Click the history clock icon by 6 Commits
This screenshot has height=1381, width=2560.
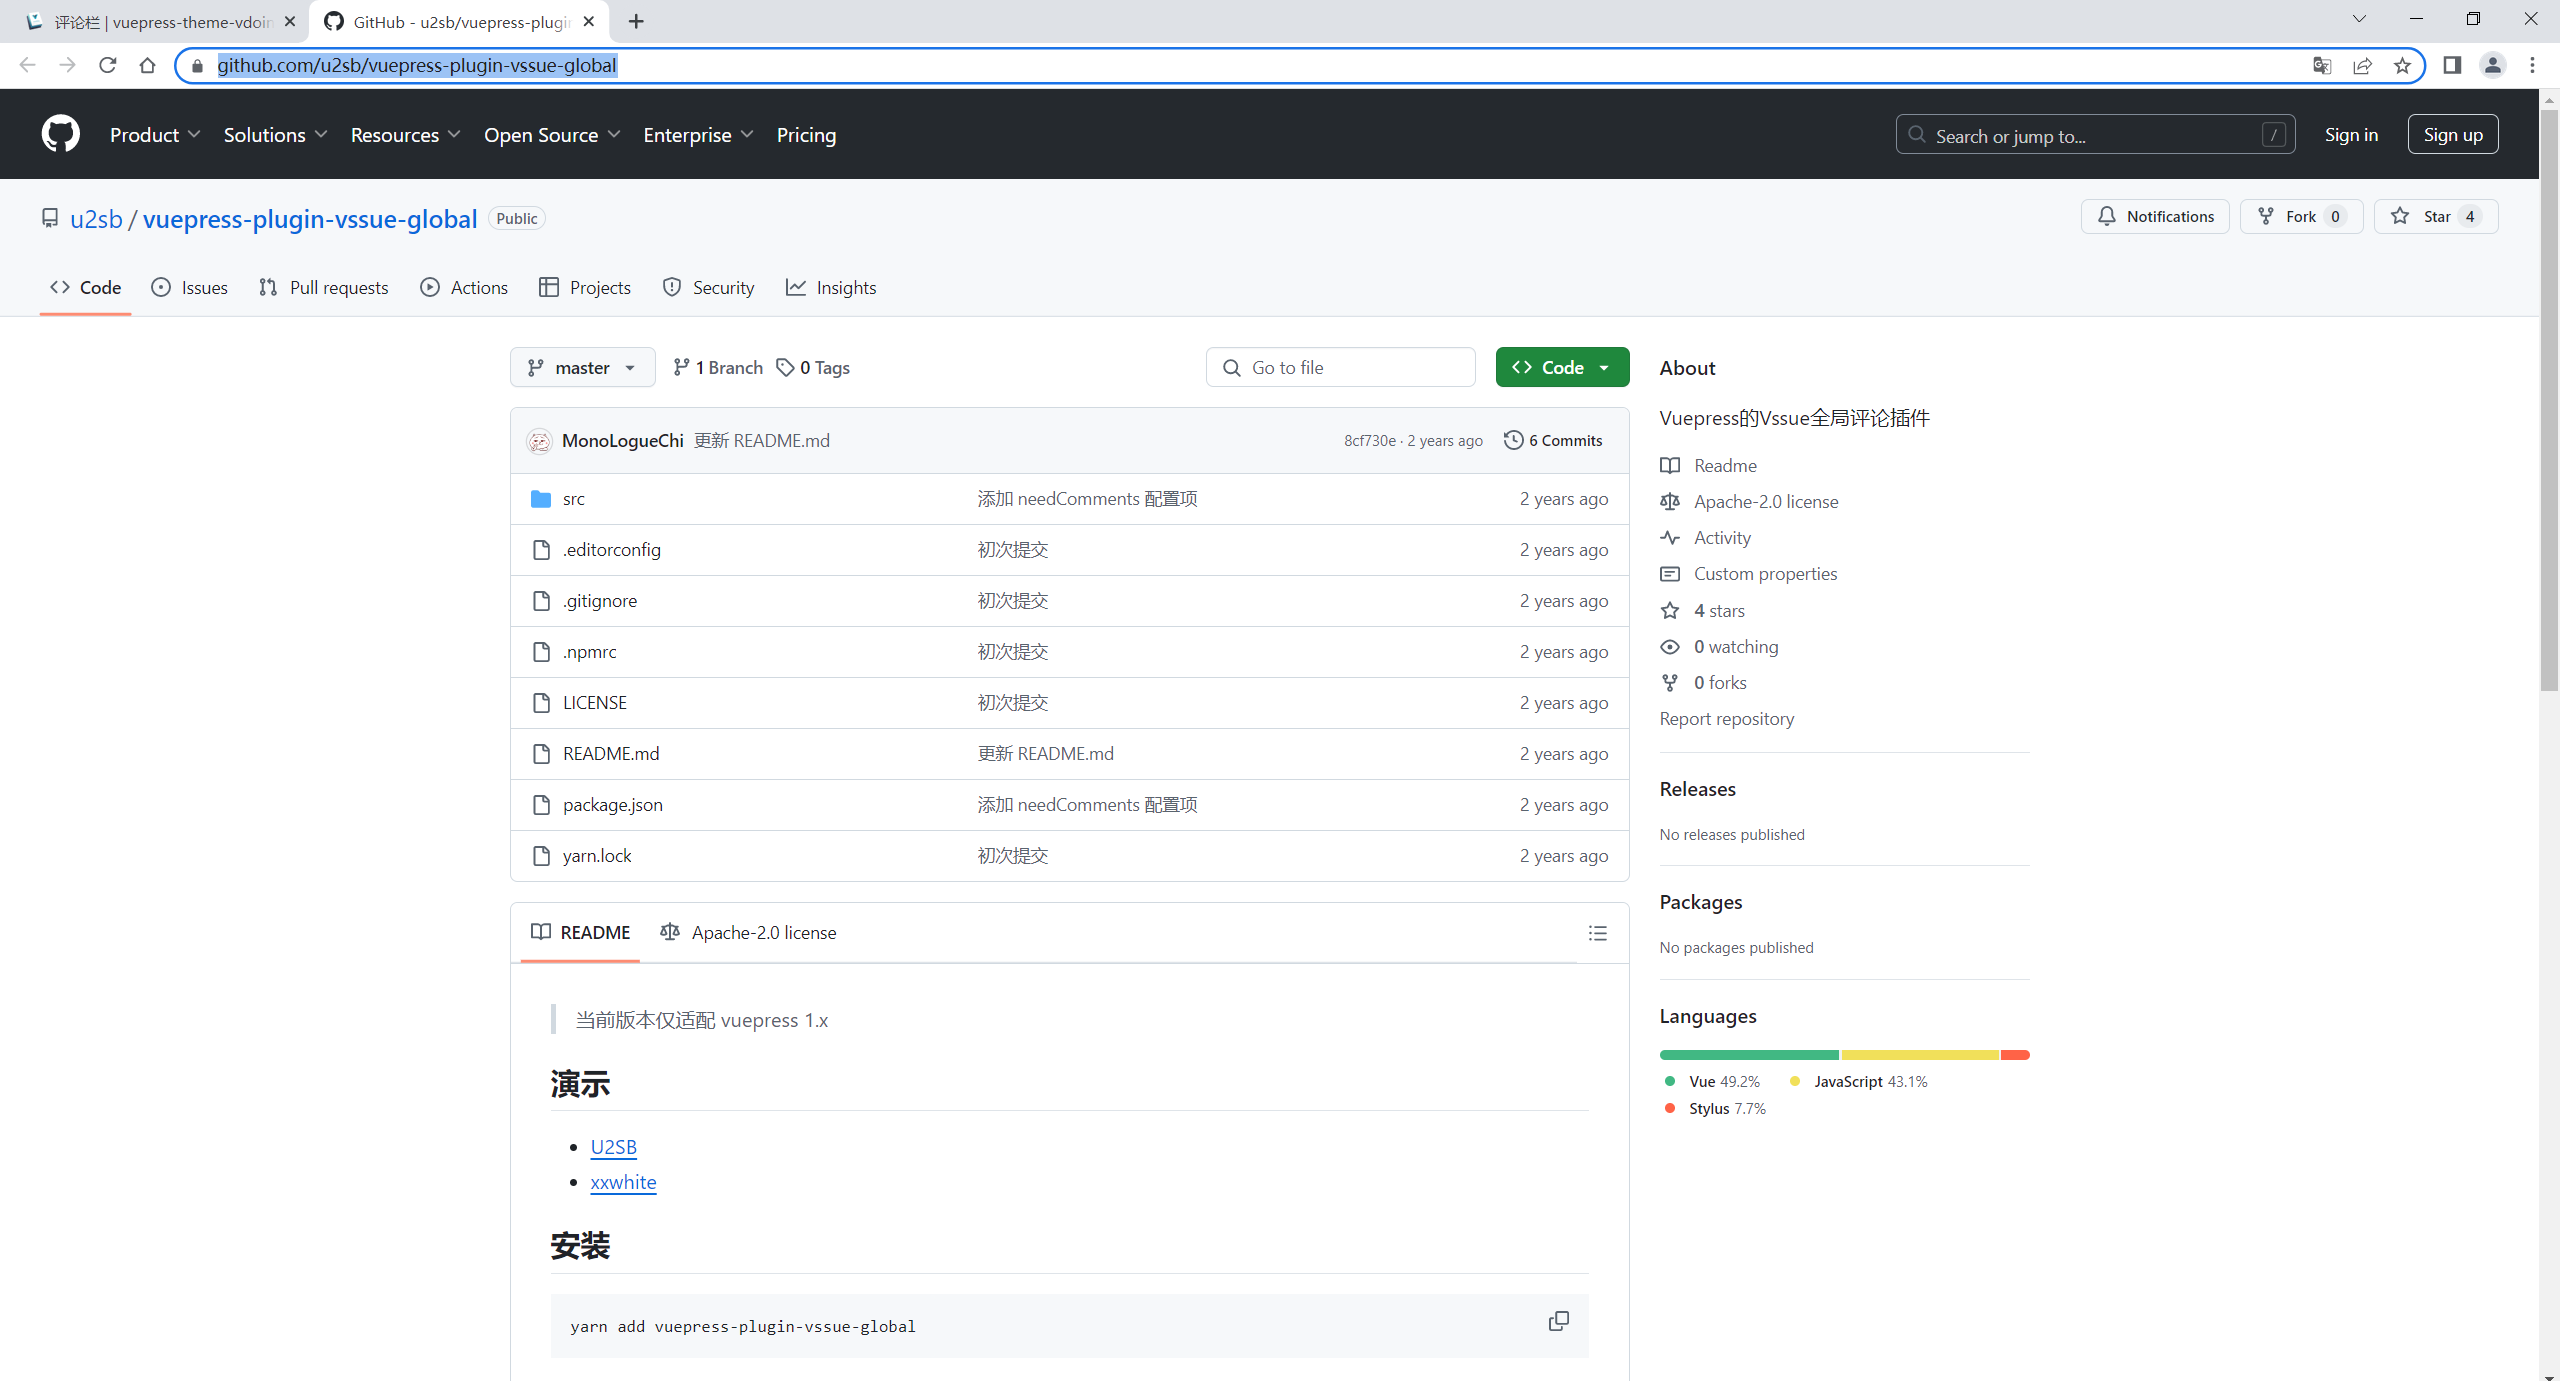[x=1514, y=440]
